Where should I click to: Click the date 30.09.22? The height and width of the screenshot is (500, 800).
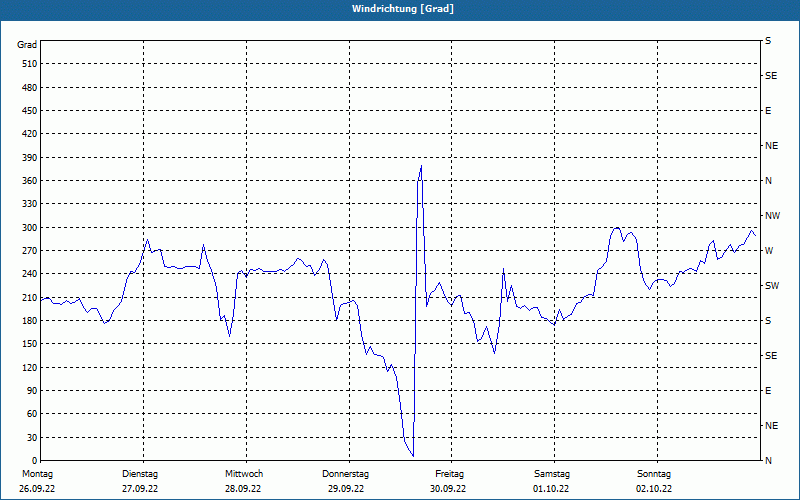point(448,489)
